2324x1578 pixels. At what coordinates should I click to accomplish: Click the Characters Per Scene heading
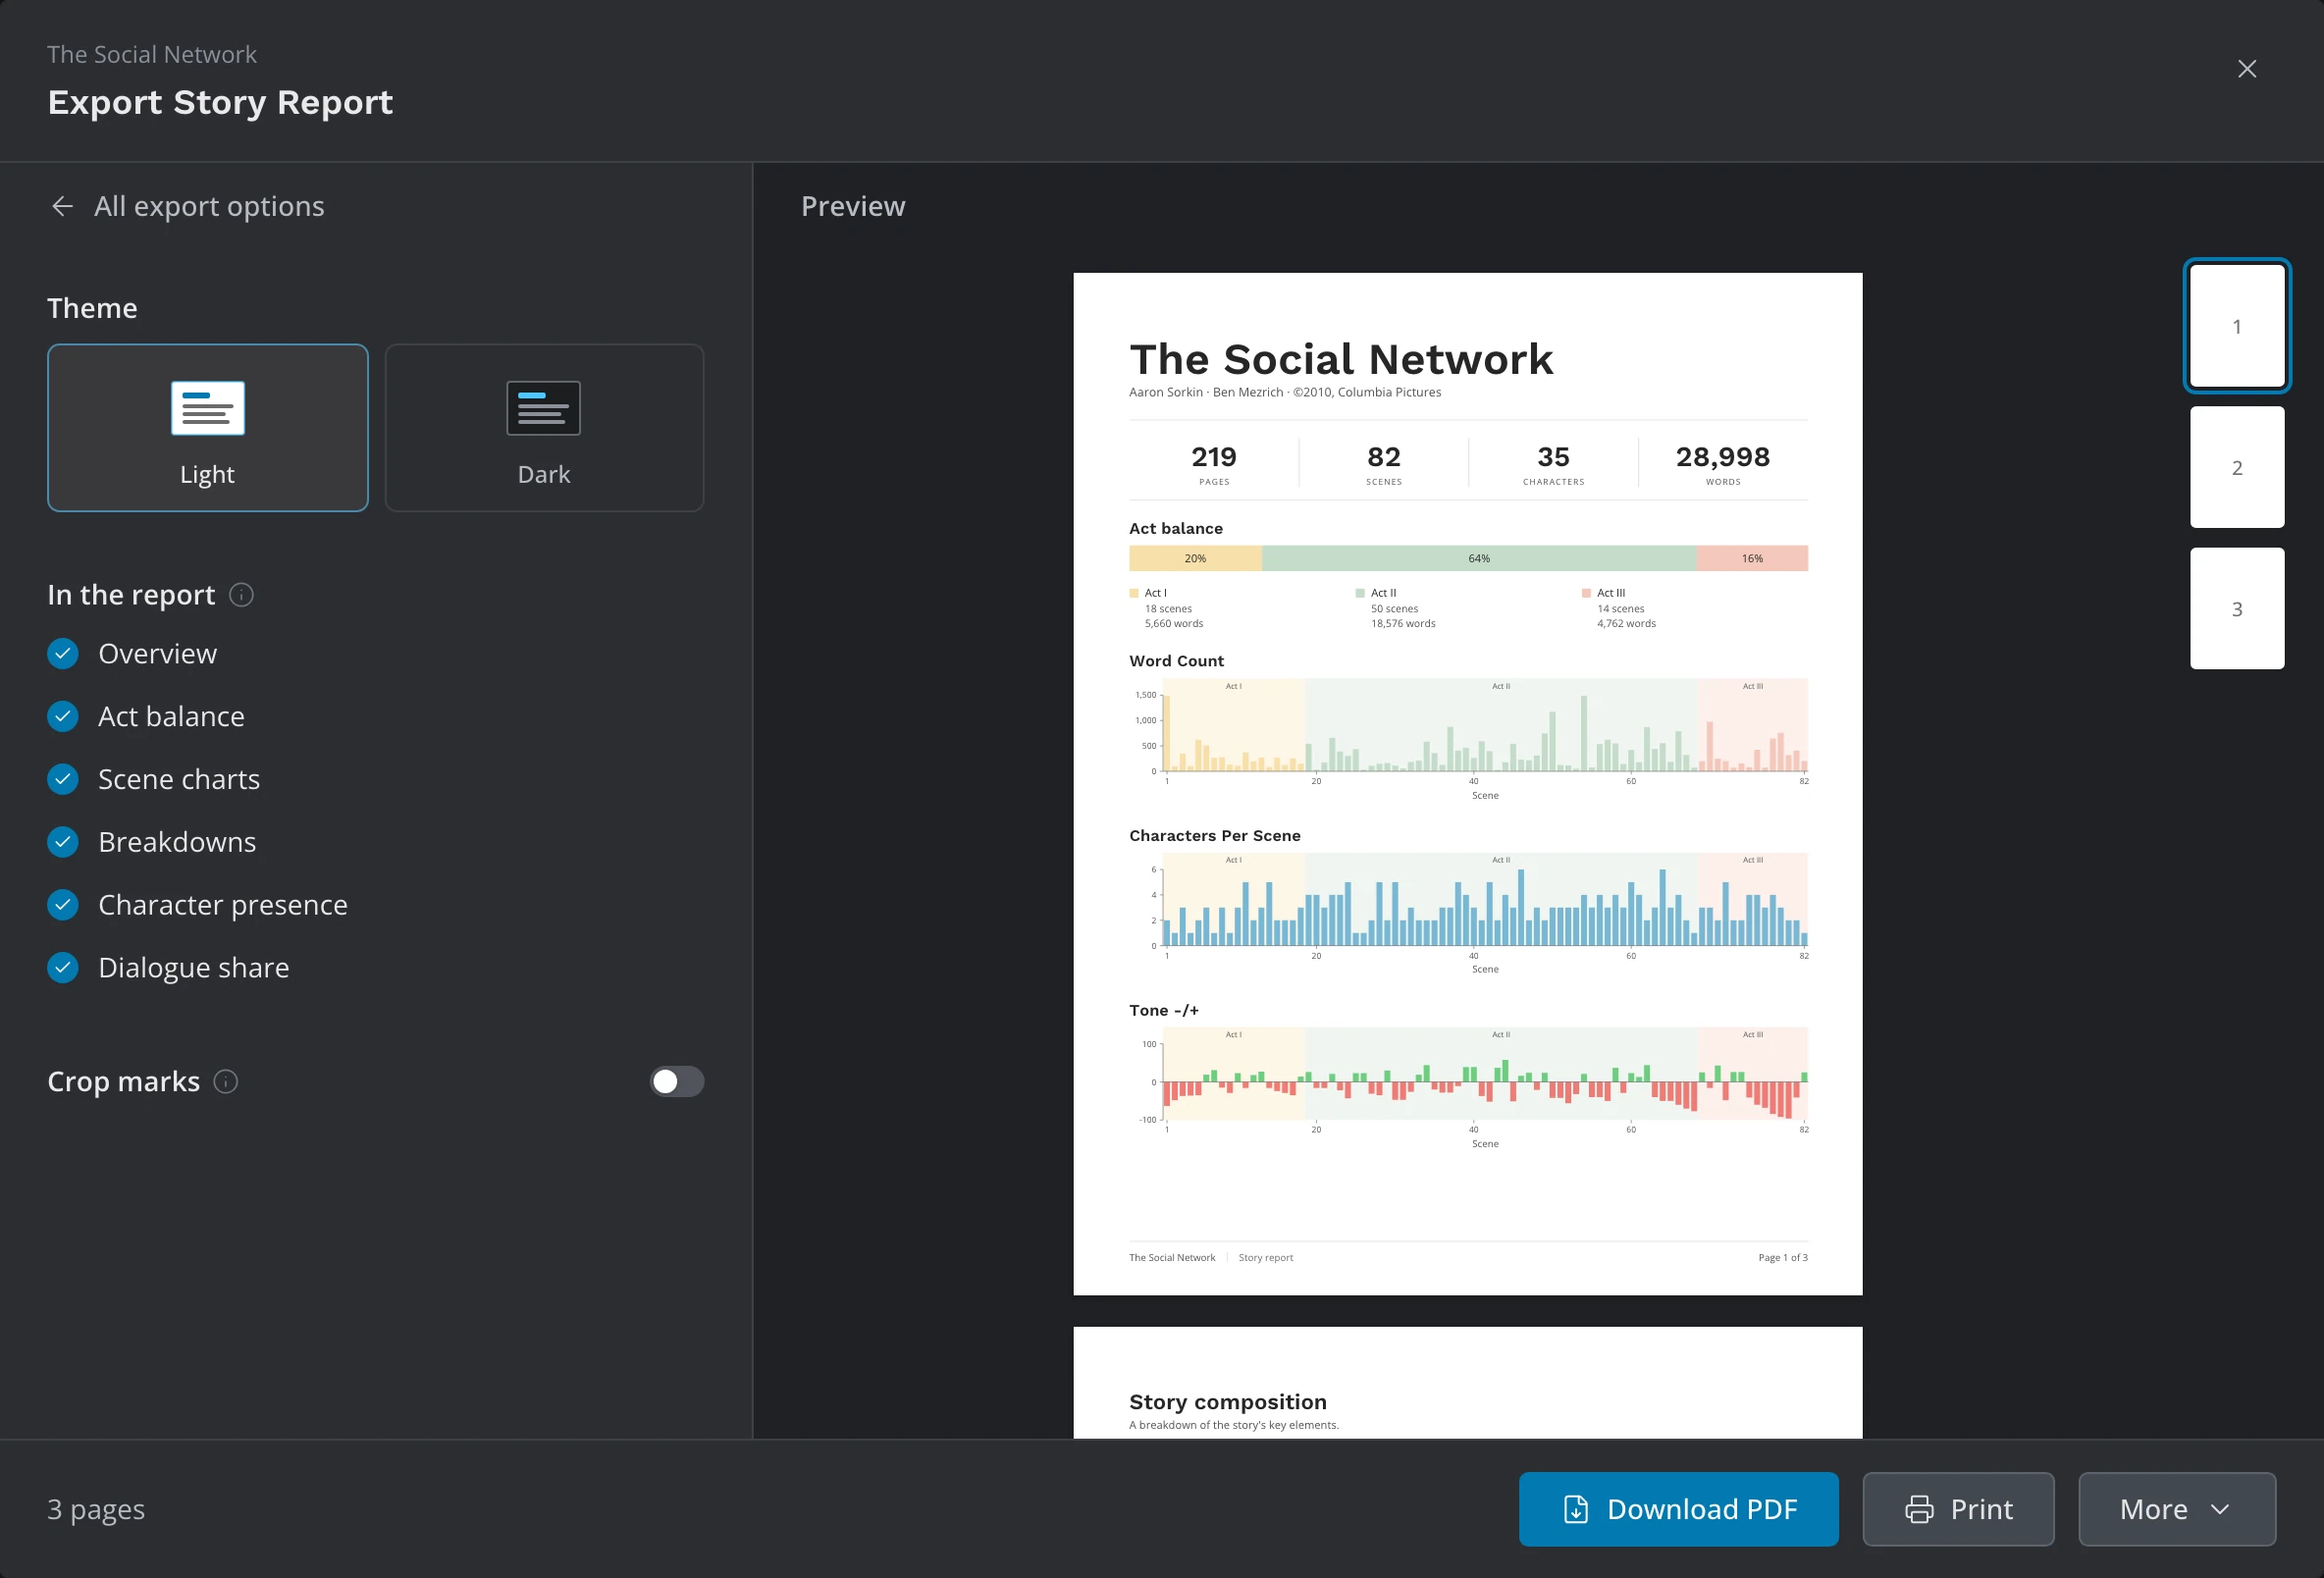1215,836
